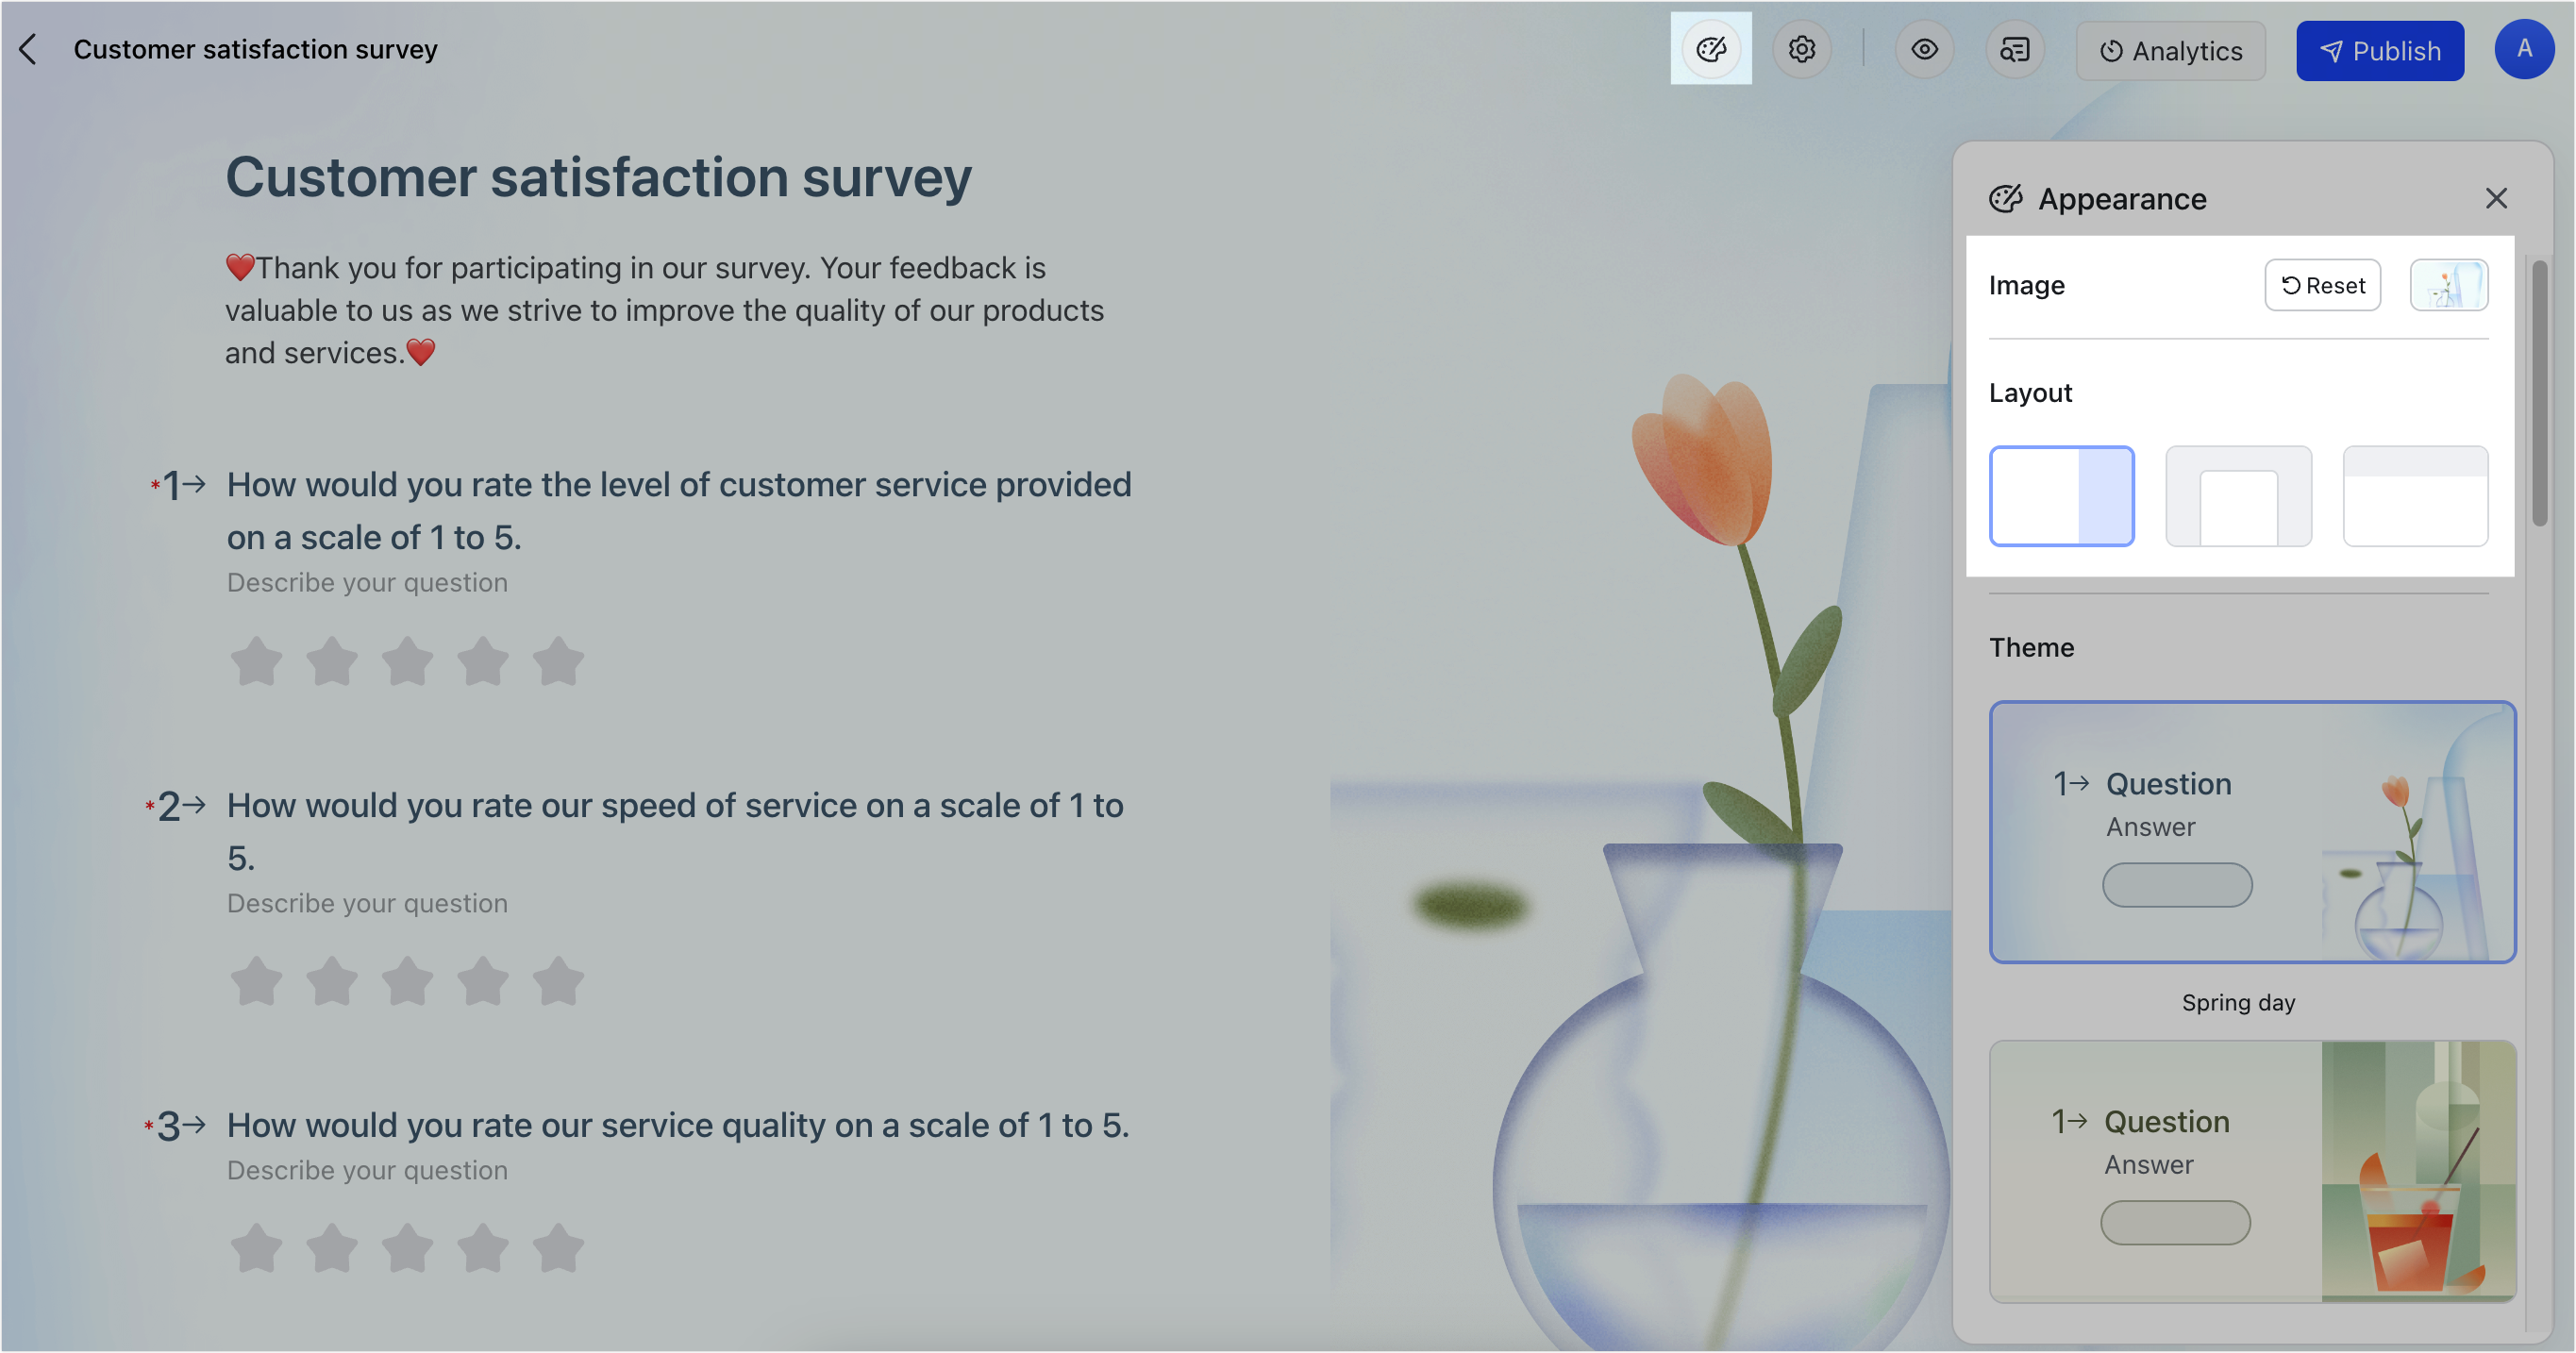Click the Publish button
This screenshot has height=1353, width=2576.
[x=2379, y=51]
